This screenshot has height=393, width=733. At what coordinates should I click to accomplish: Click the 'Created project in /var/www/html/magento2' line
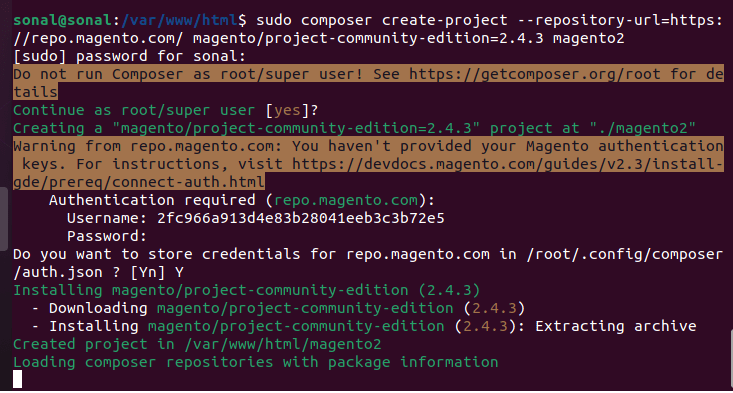point(197,344)
